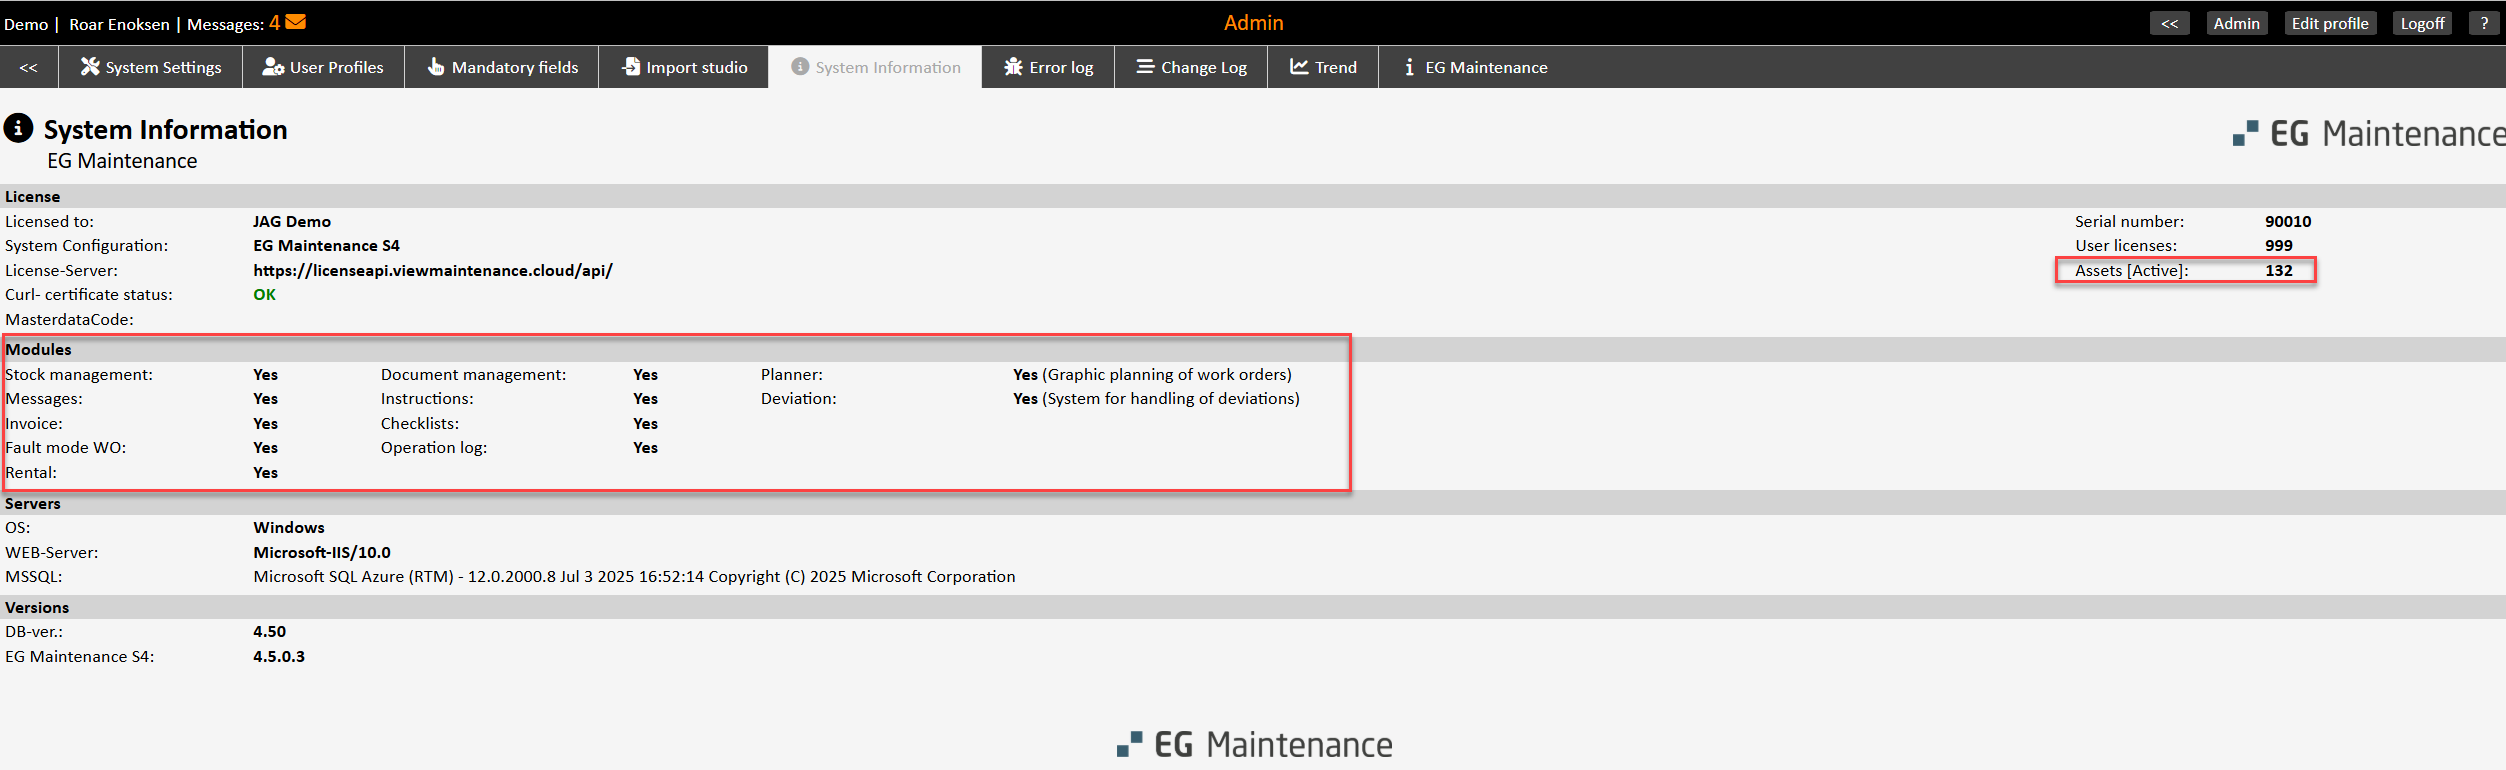2506x770 pixels.
Task: Click the EG Maintenance info icon in navbar
Action: (x=1409, y=67)
